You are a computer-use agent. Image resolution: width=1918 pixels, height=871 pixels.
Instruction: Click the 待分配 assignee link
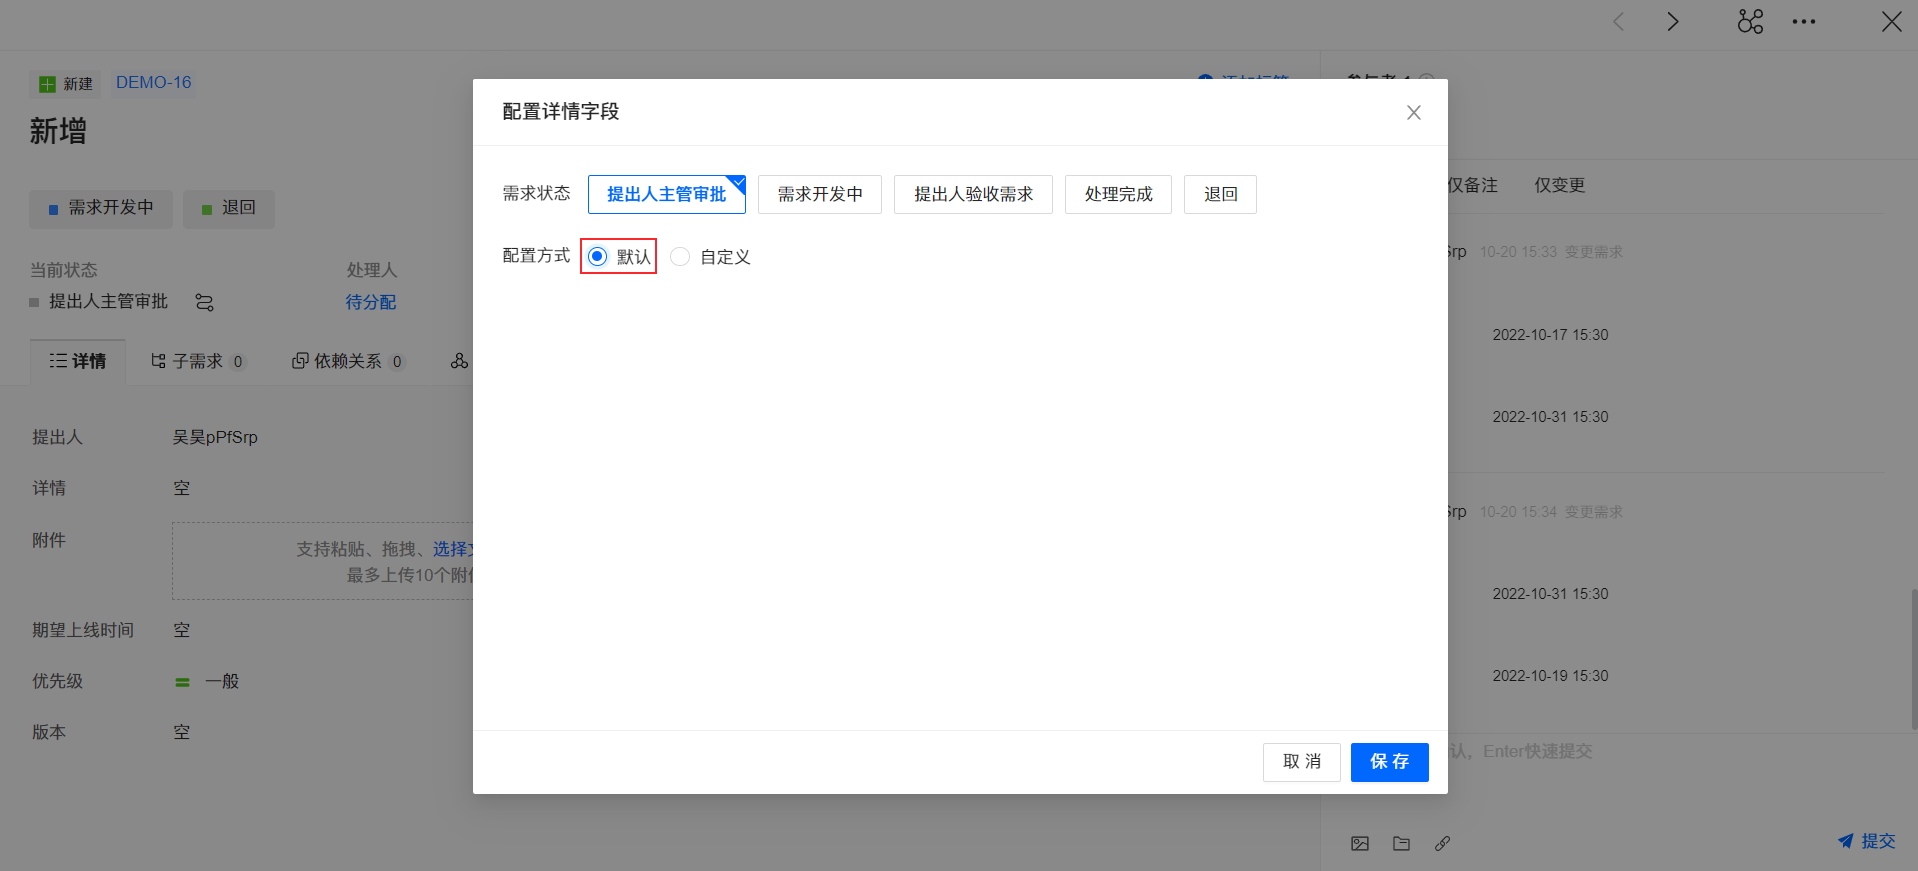371,302
